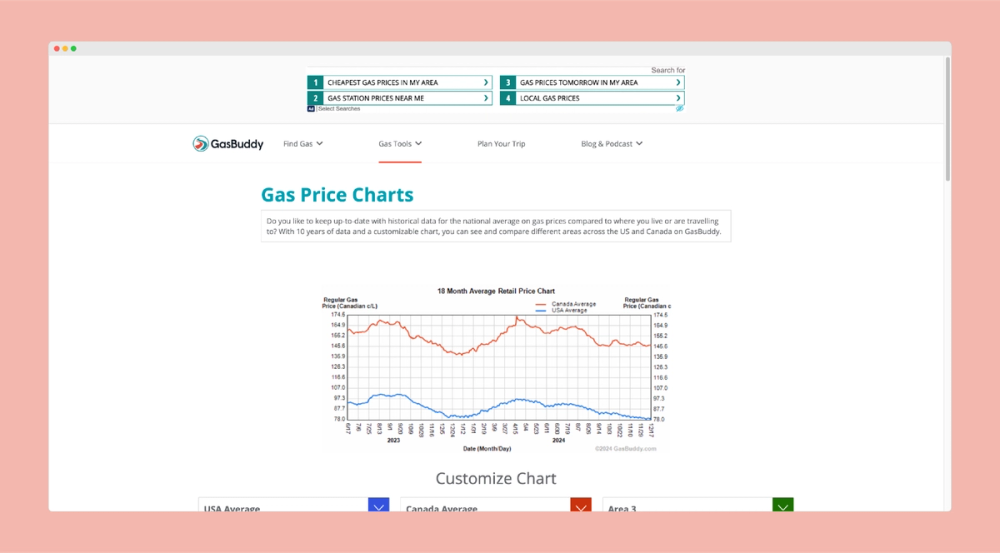1000x553 pixels.
Task: Open ad link Cheapest Gas Prices In My Area
Action: [x=400, y=82]
